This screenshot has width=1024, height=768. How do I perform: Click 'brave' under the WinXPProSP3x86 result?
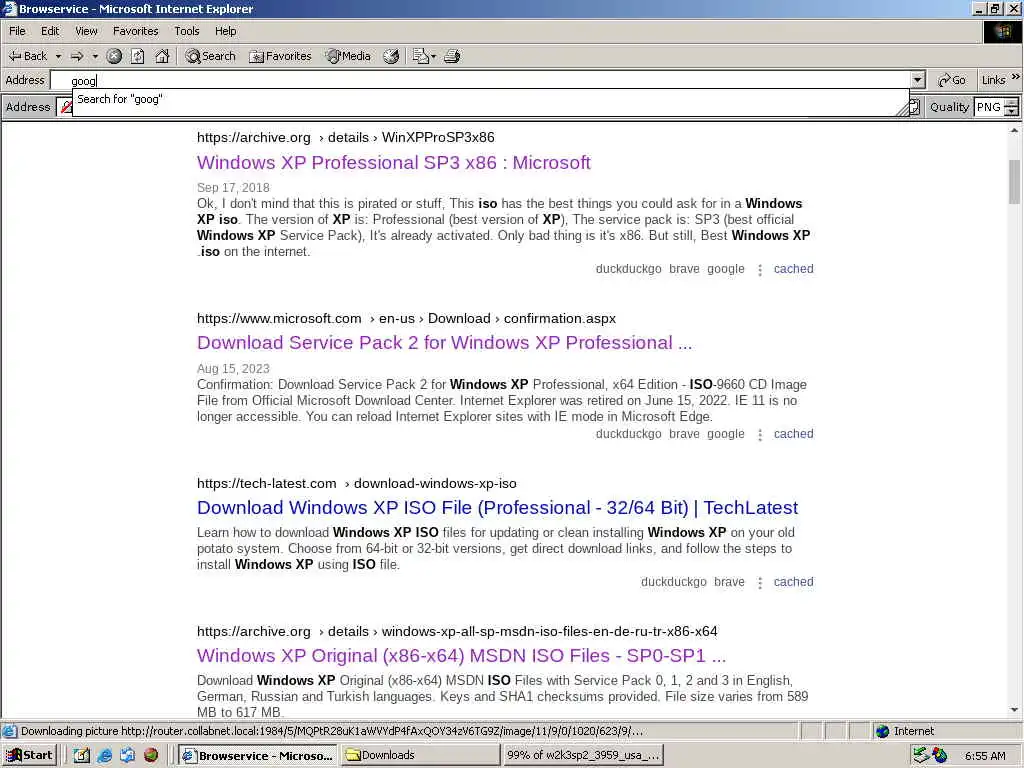pos(684,269)
